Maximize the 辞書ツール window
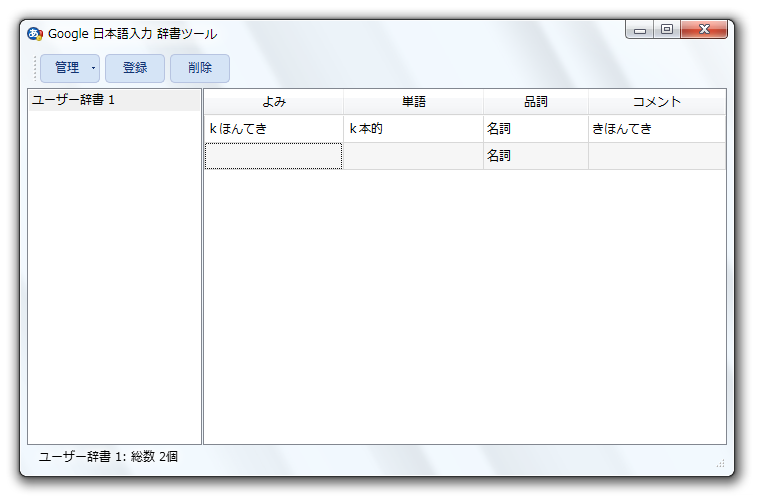 click(x=667, y=30)
